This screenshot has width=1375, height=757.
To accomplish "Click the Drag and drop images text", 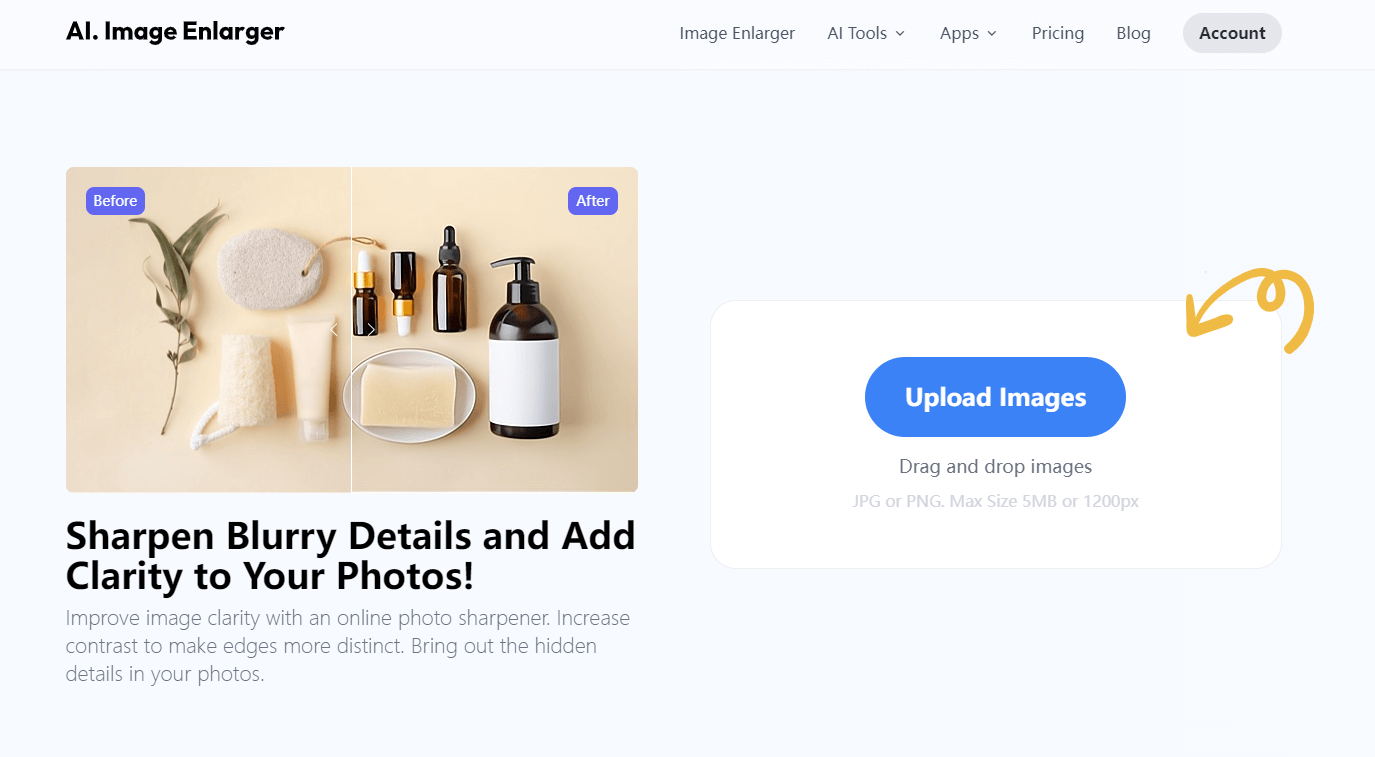I will [995, 467].
